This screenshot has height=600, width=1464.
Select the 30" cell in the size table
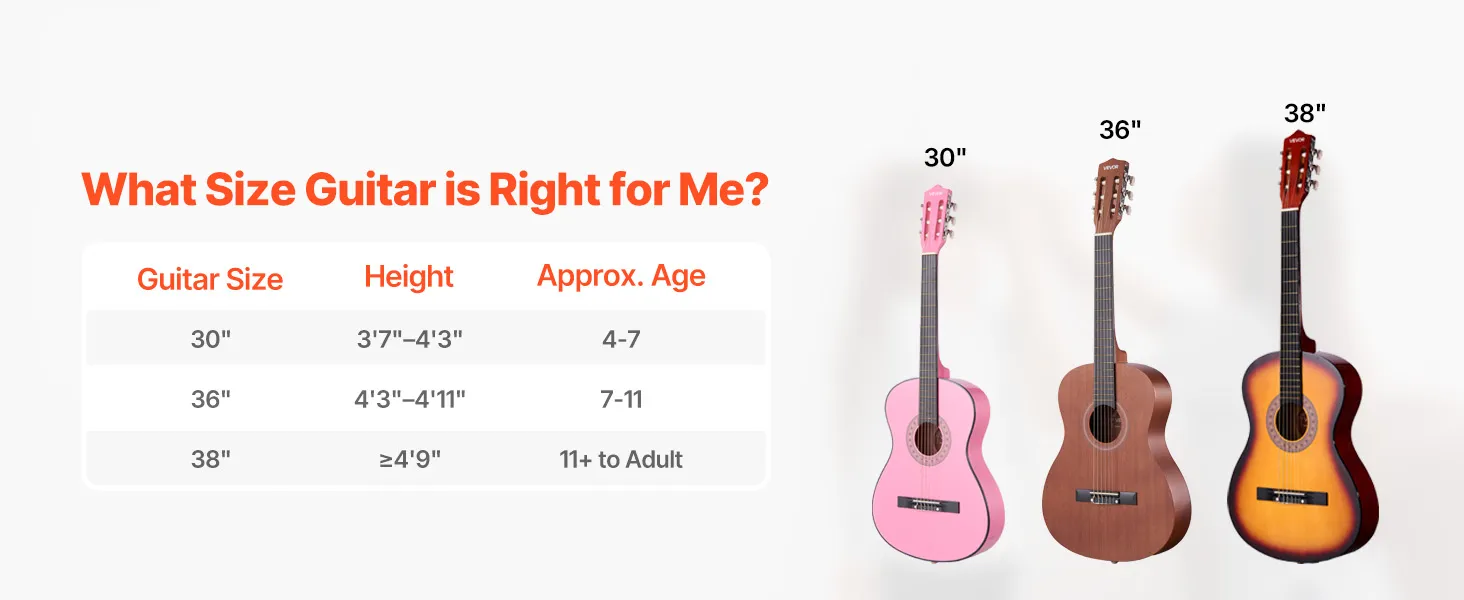pyautogui.click(x=210, y=339)
